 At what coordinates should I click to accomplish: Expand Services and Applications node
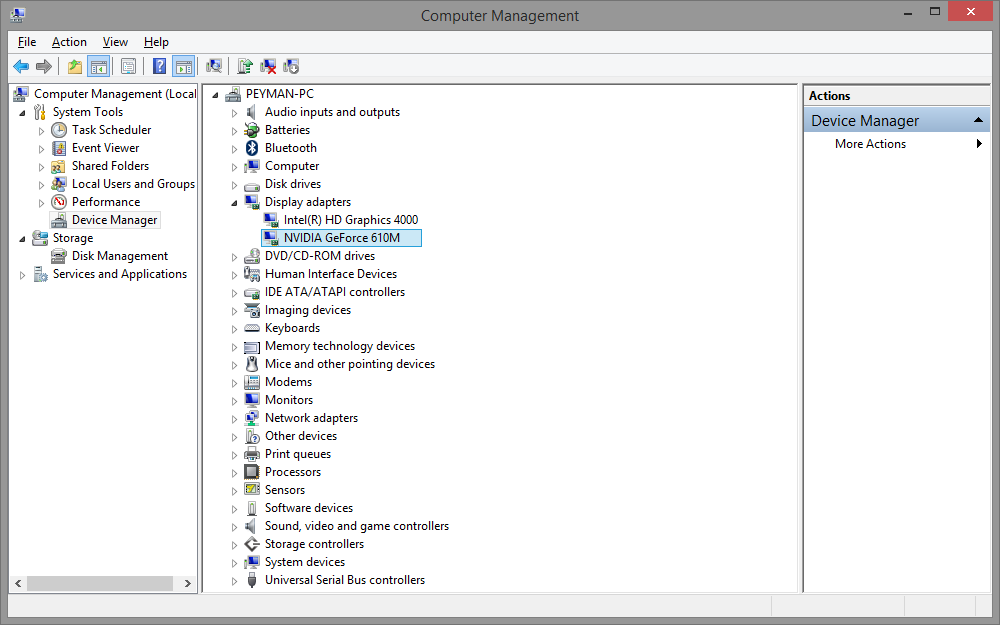(22, 275)
